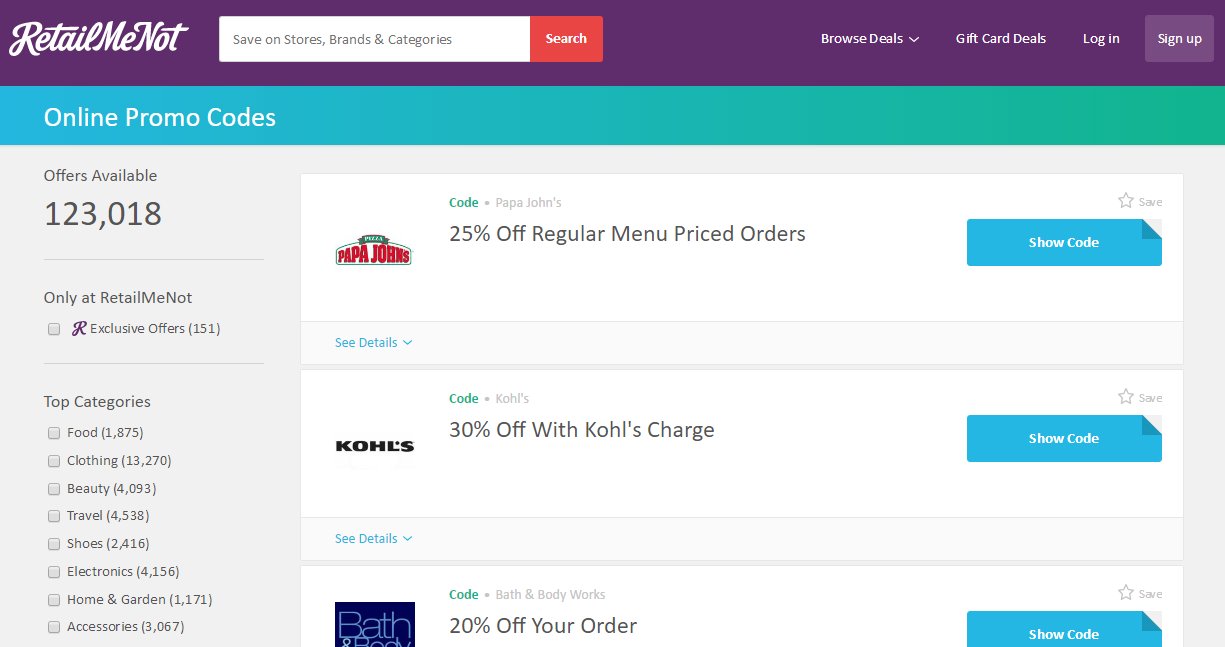Save the Papa John's offer star
Screen dimensions: 1225x647
(1126, 201)
